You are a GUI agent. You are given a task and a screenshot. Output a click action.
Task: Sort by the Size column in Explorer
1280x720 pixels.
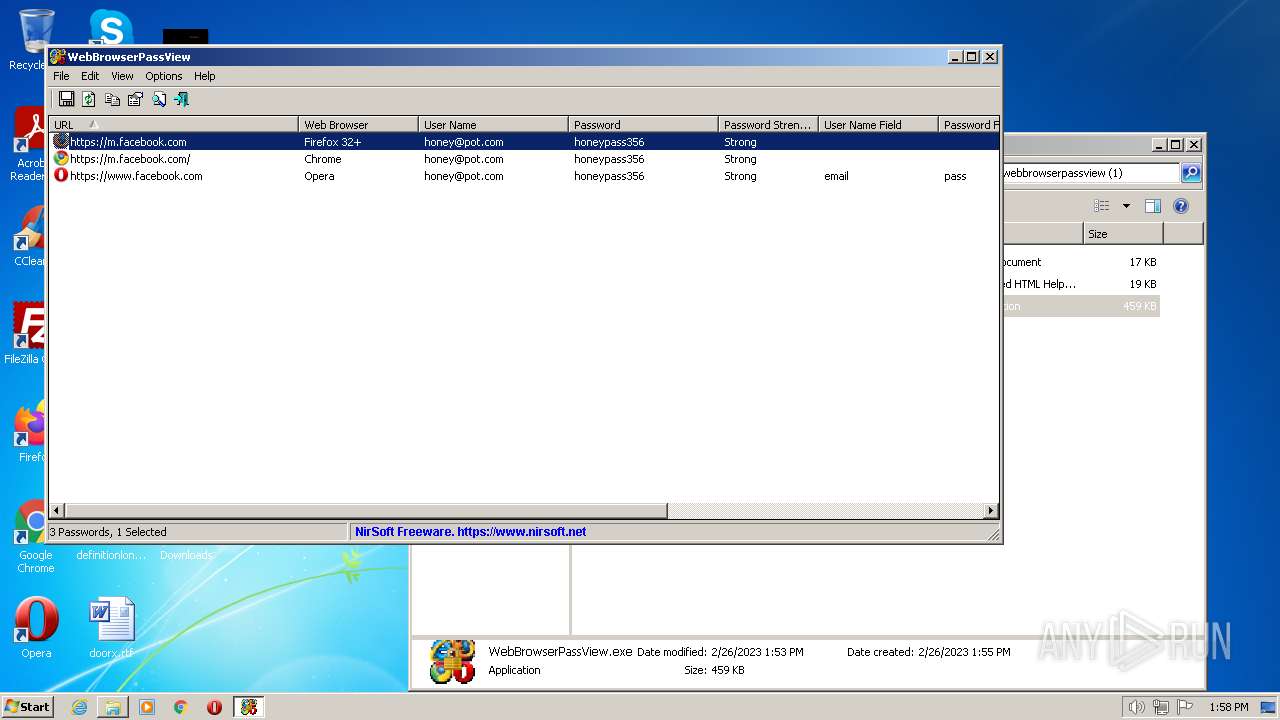click(x=1123, y=234)
